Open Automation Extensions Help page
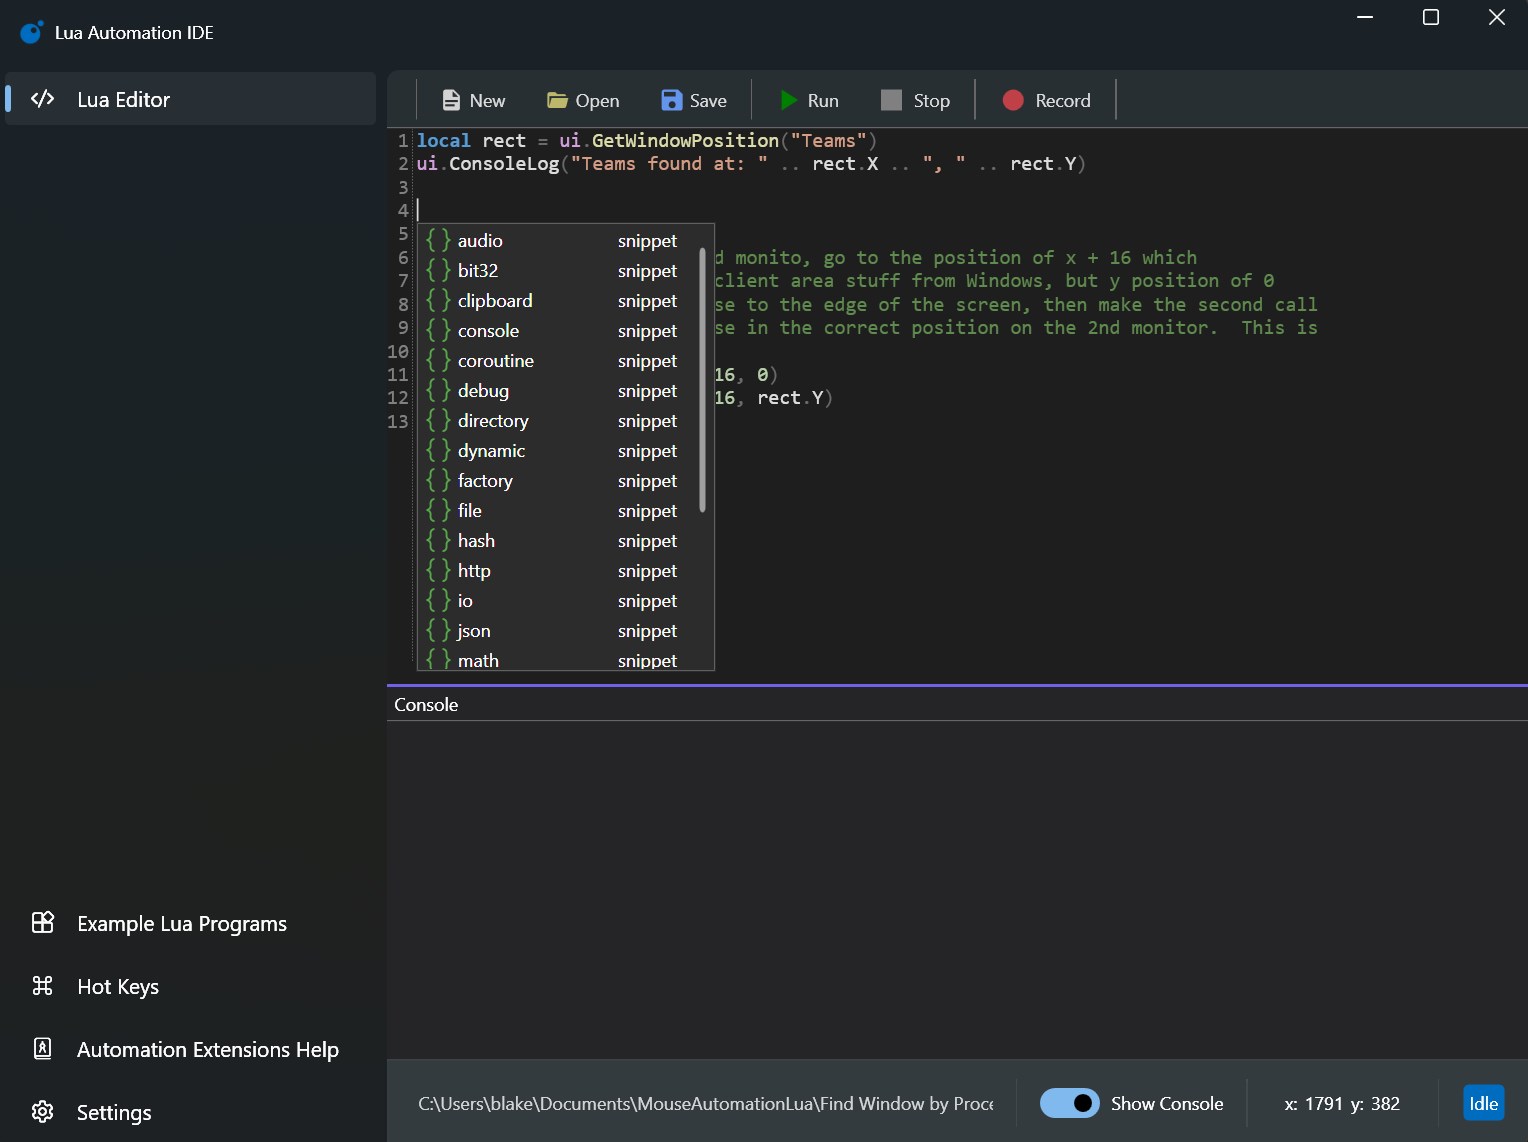This screenshot has width=1528, height=1142. (x=191, y=1049)
